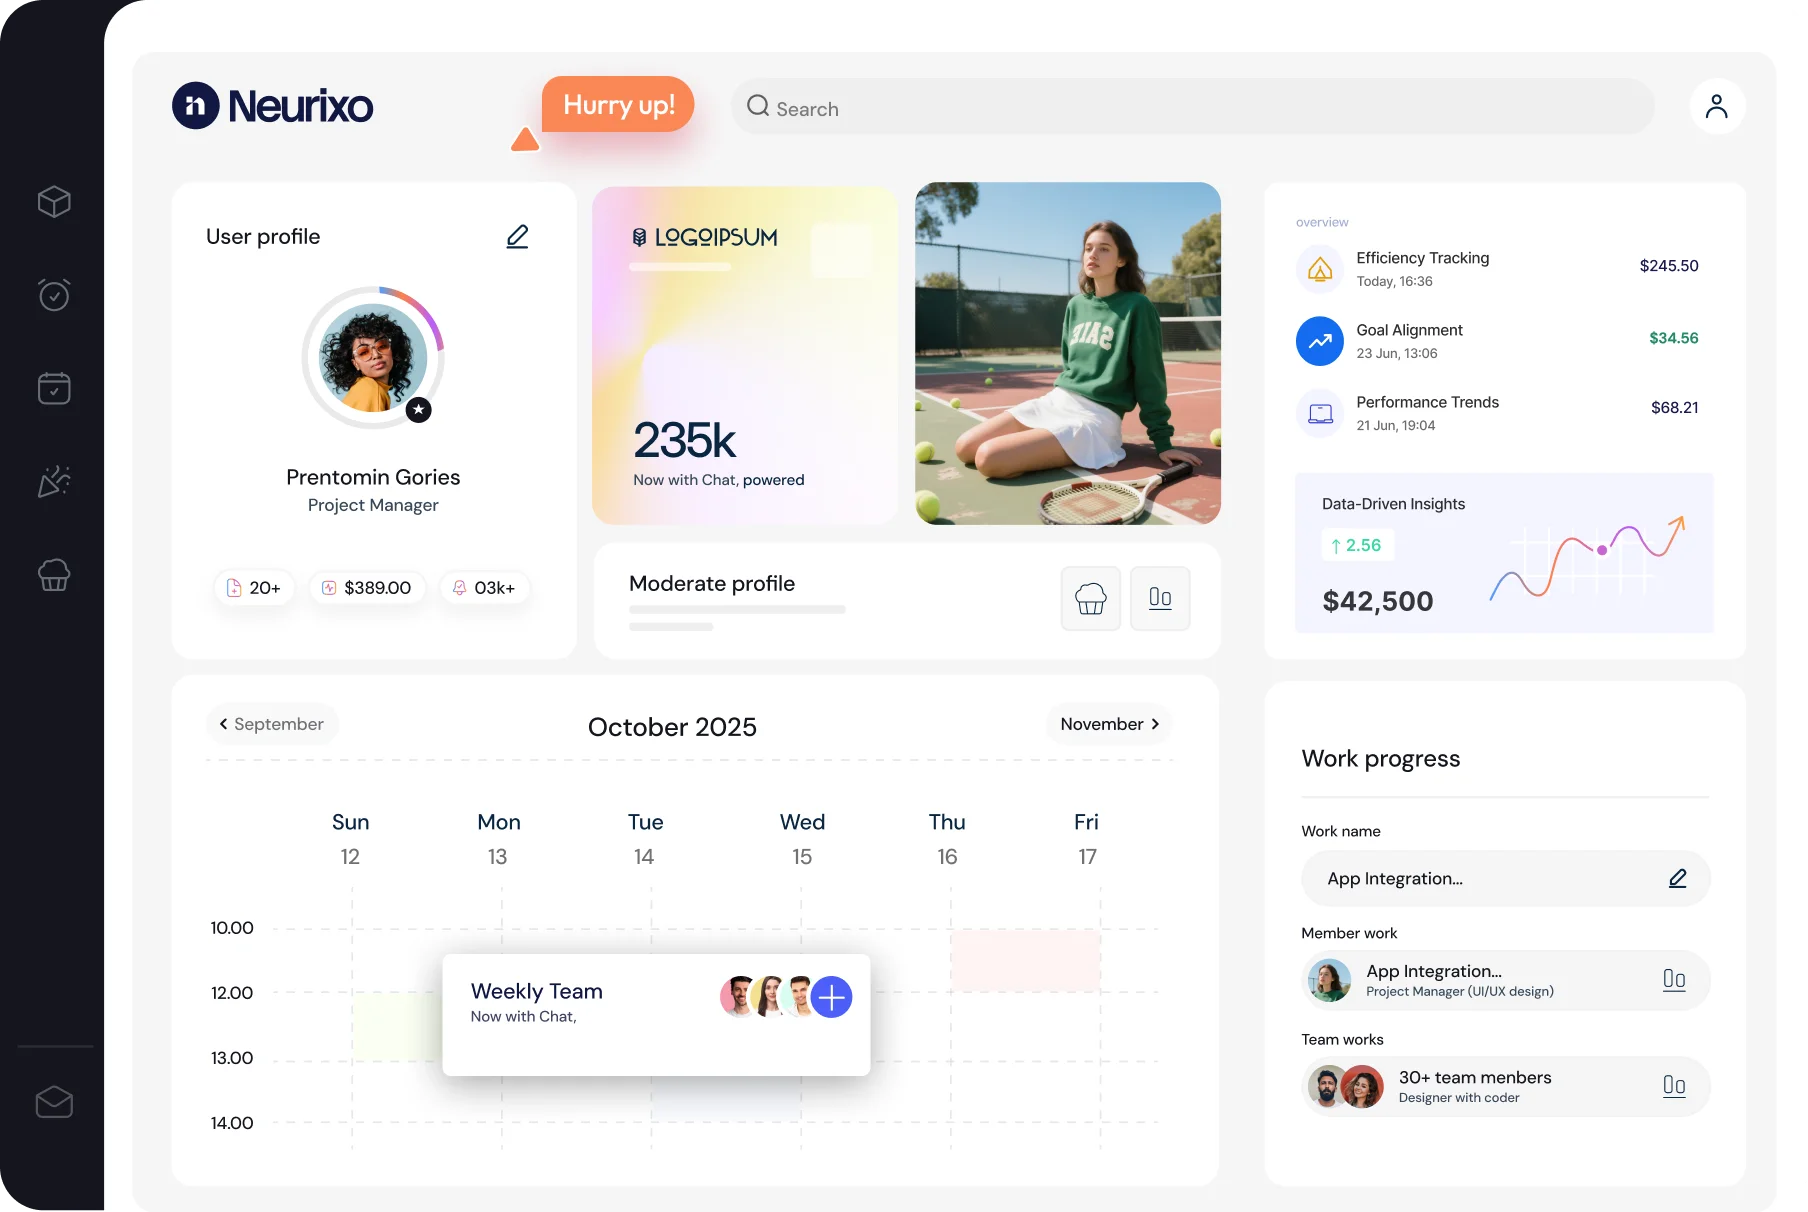The image size is (1808, 1212).
Task: Click the 14.00 time label
Action: point(232,1123)
